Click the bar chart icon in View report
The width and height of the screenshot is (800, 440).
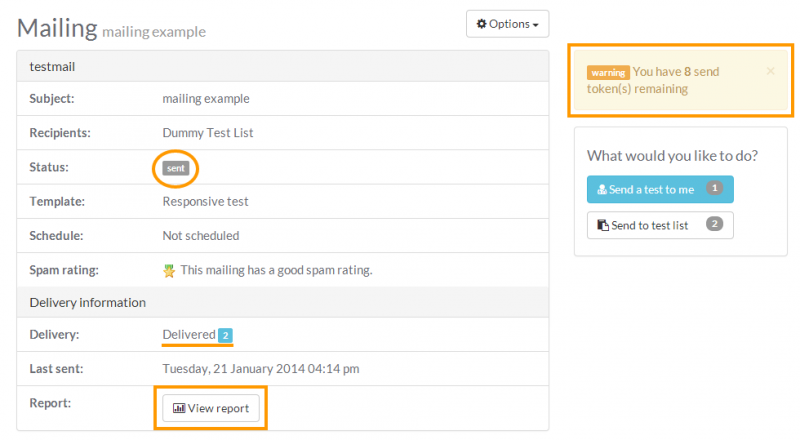pyautogui.click(x=179, y=408)
